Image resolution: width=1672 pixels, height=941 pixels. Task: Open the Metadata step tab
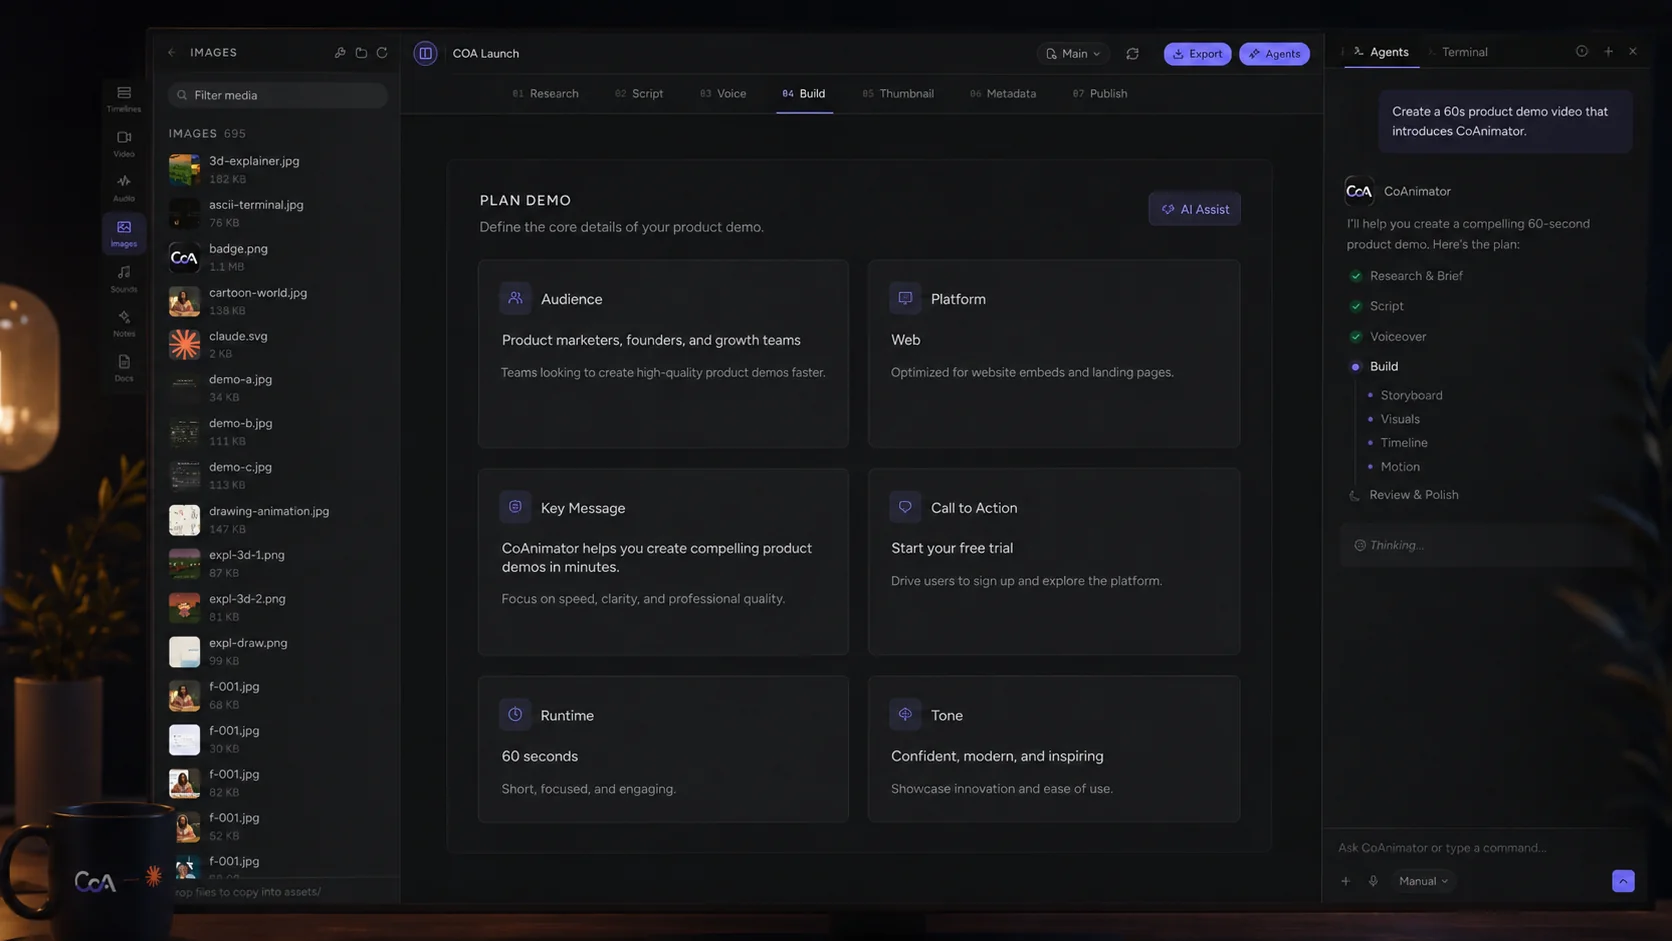click(1003, 94)
